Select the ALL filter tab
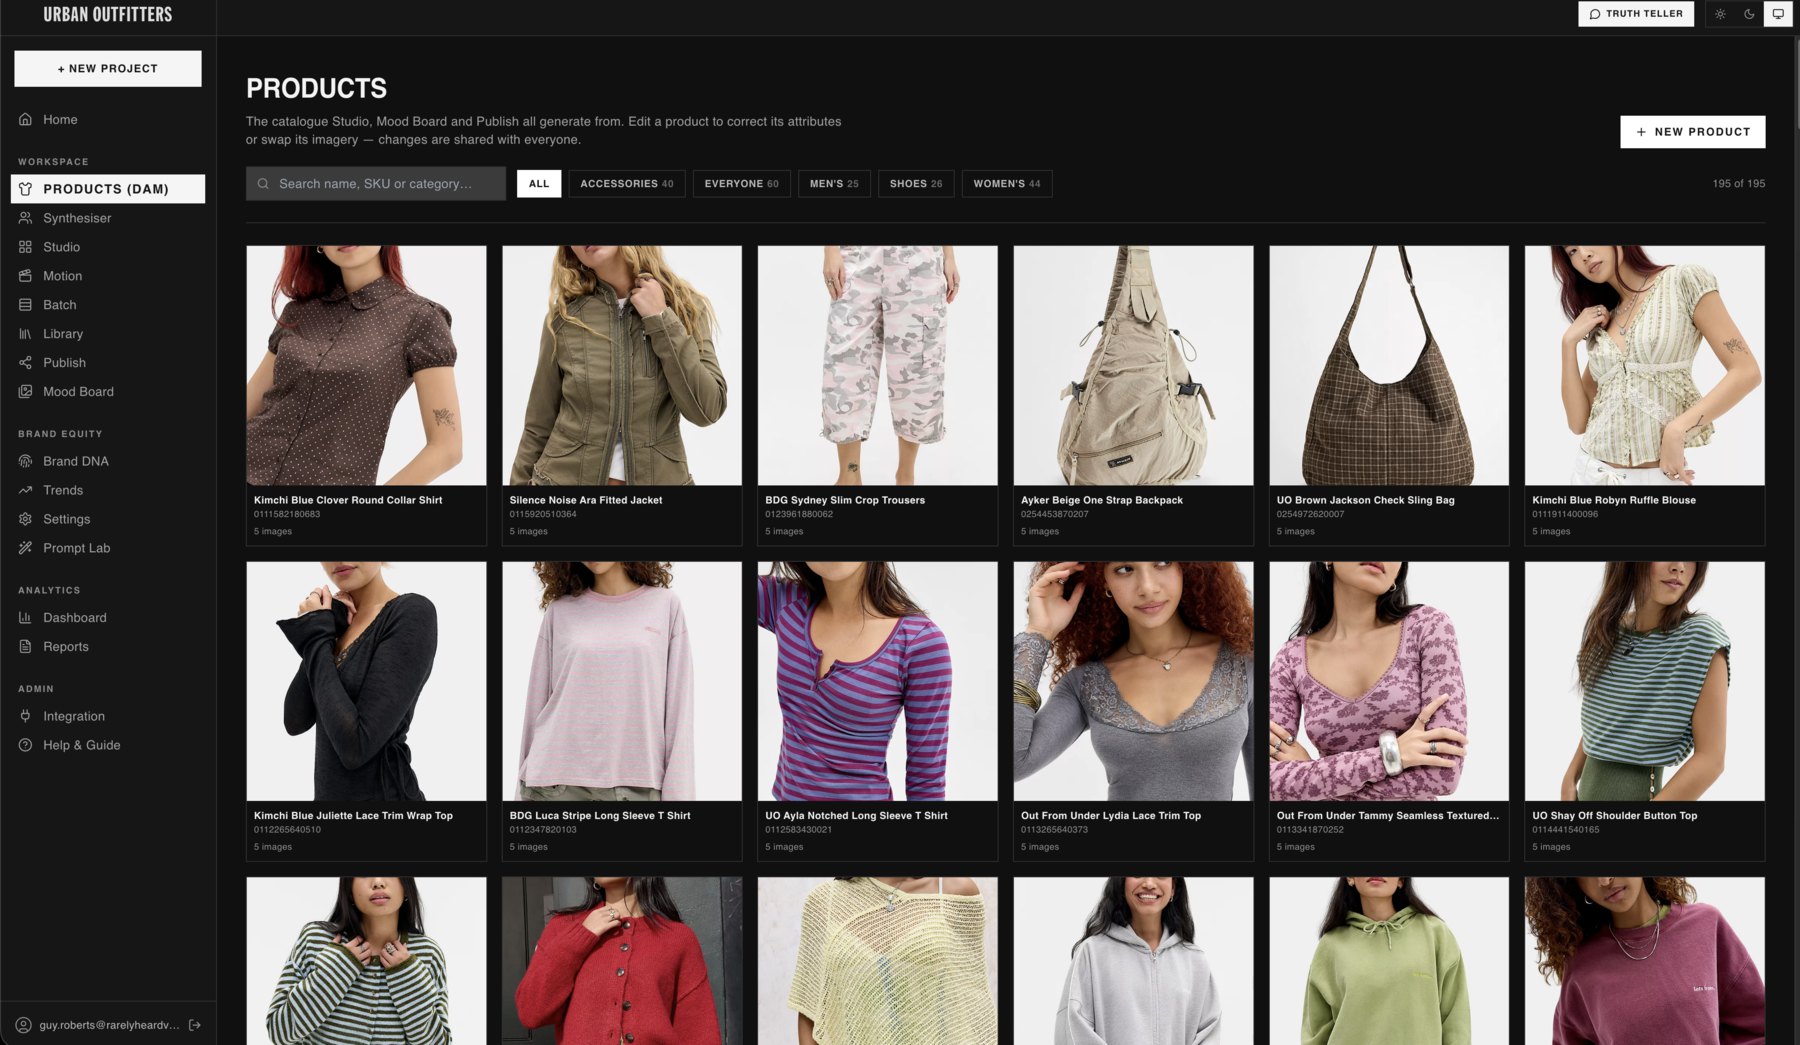 539,184
